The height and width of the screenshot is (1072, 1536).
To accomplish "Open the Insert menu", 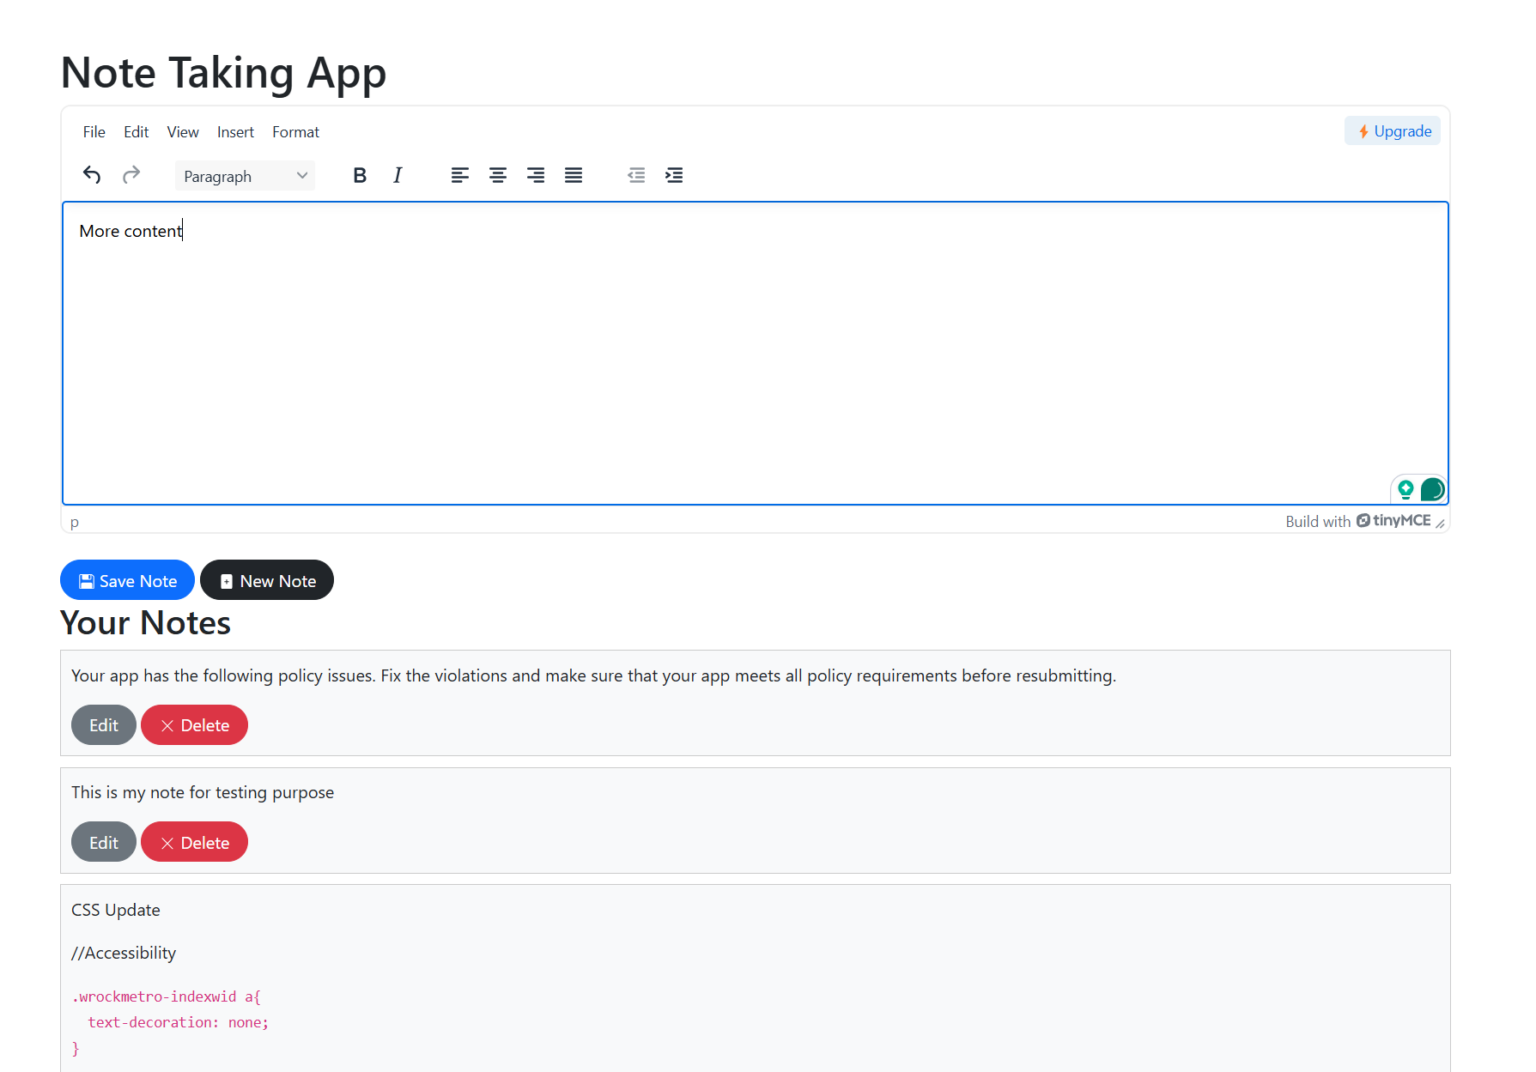I will (x=235, y=131).
